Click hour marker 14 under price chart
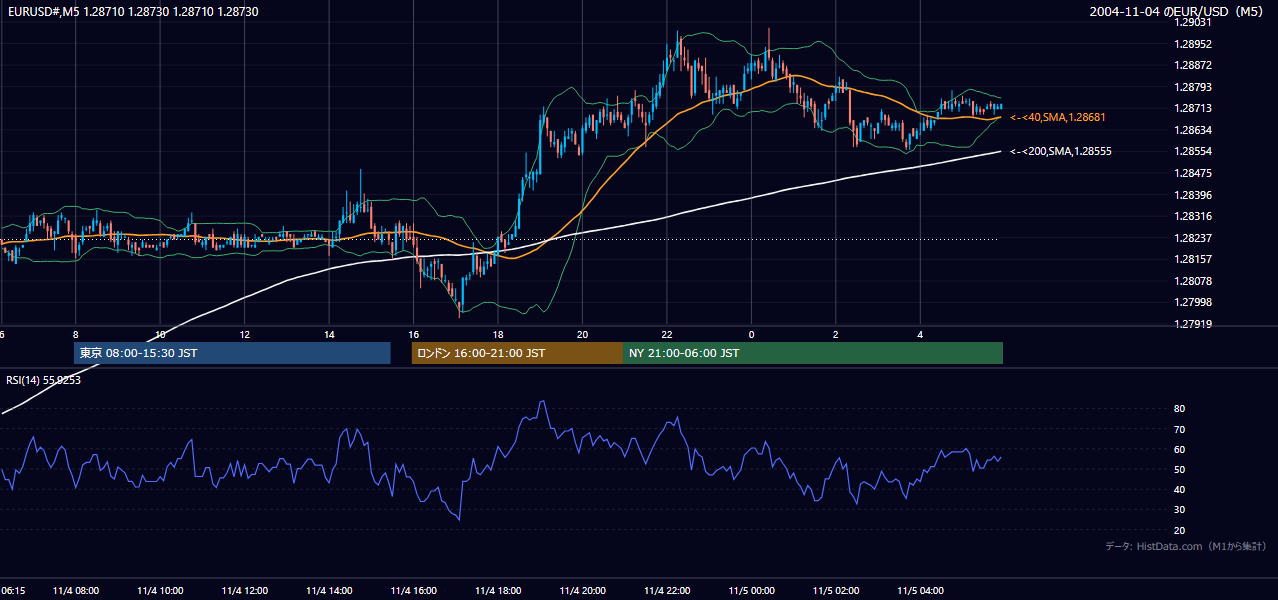 click(x=330, y=334)
